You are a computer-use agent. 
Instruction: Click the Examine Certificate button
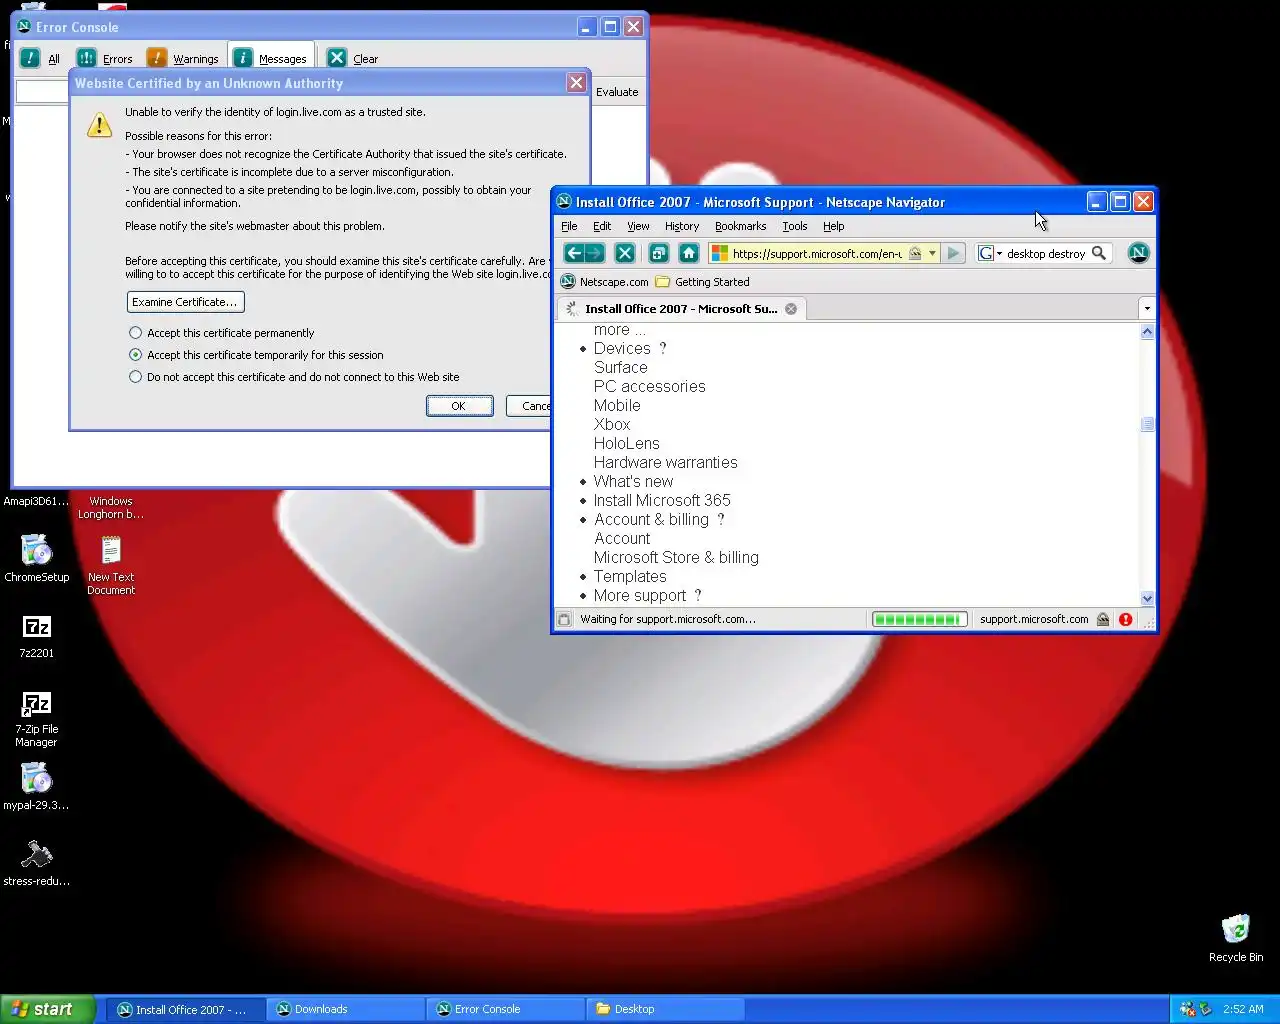(x=185, y=302)
